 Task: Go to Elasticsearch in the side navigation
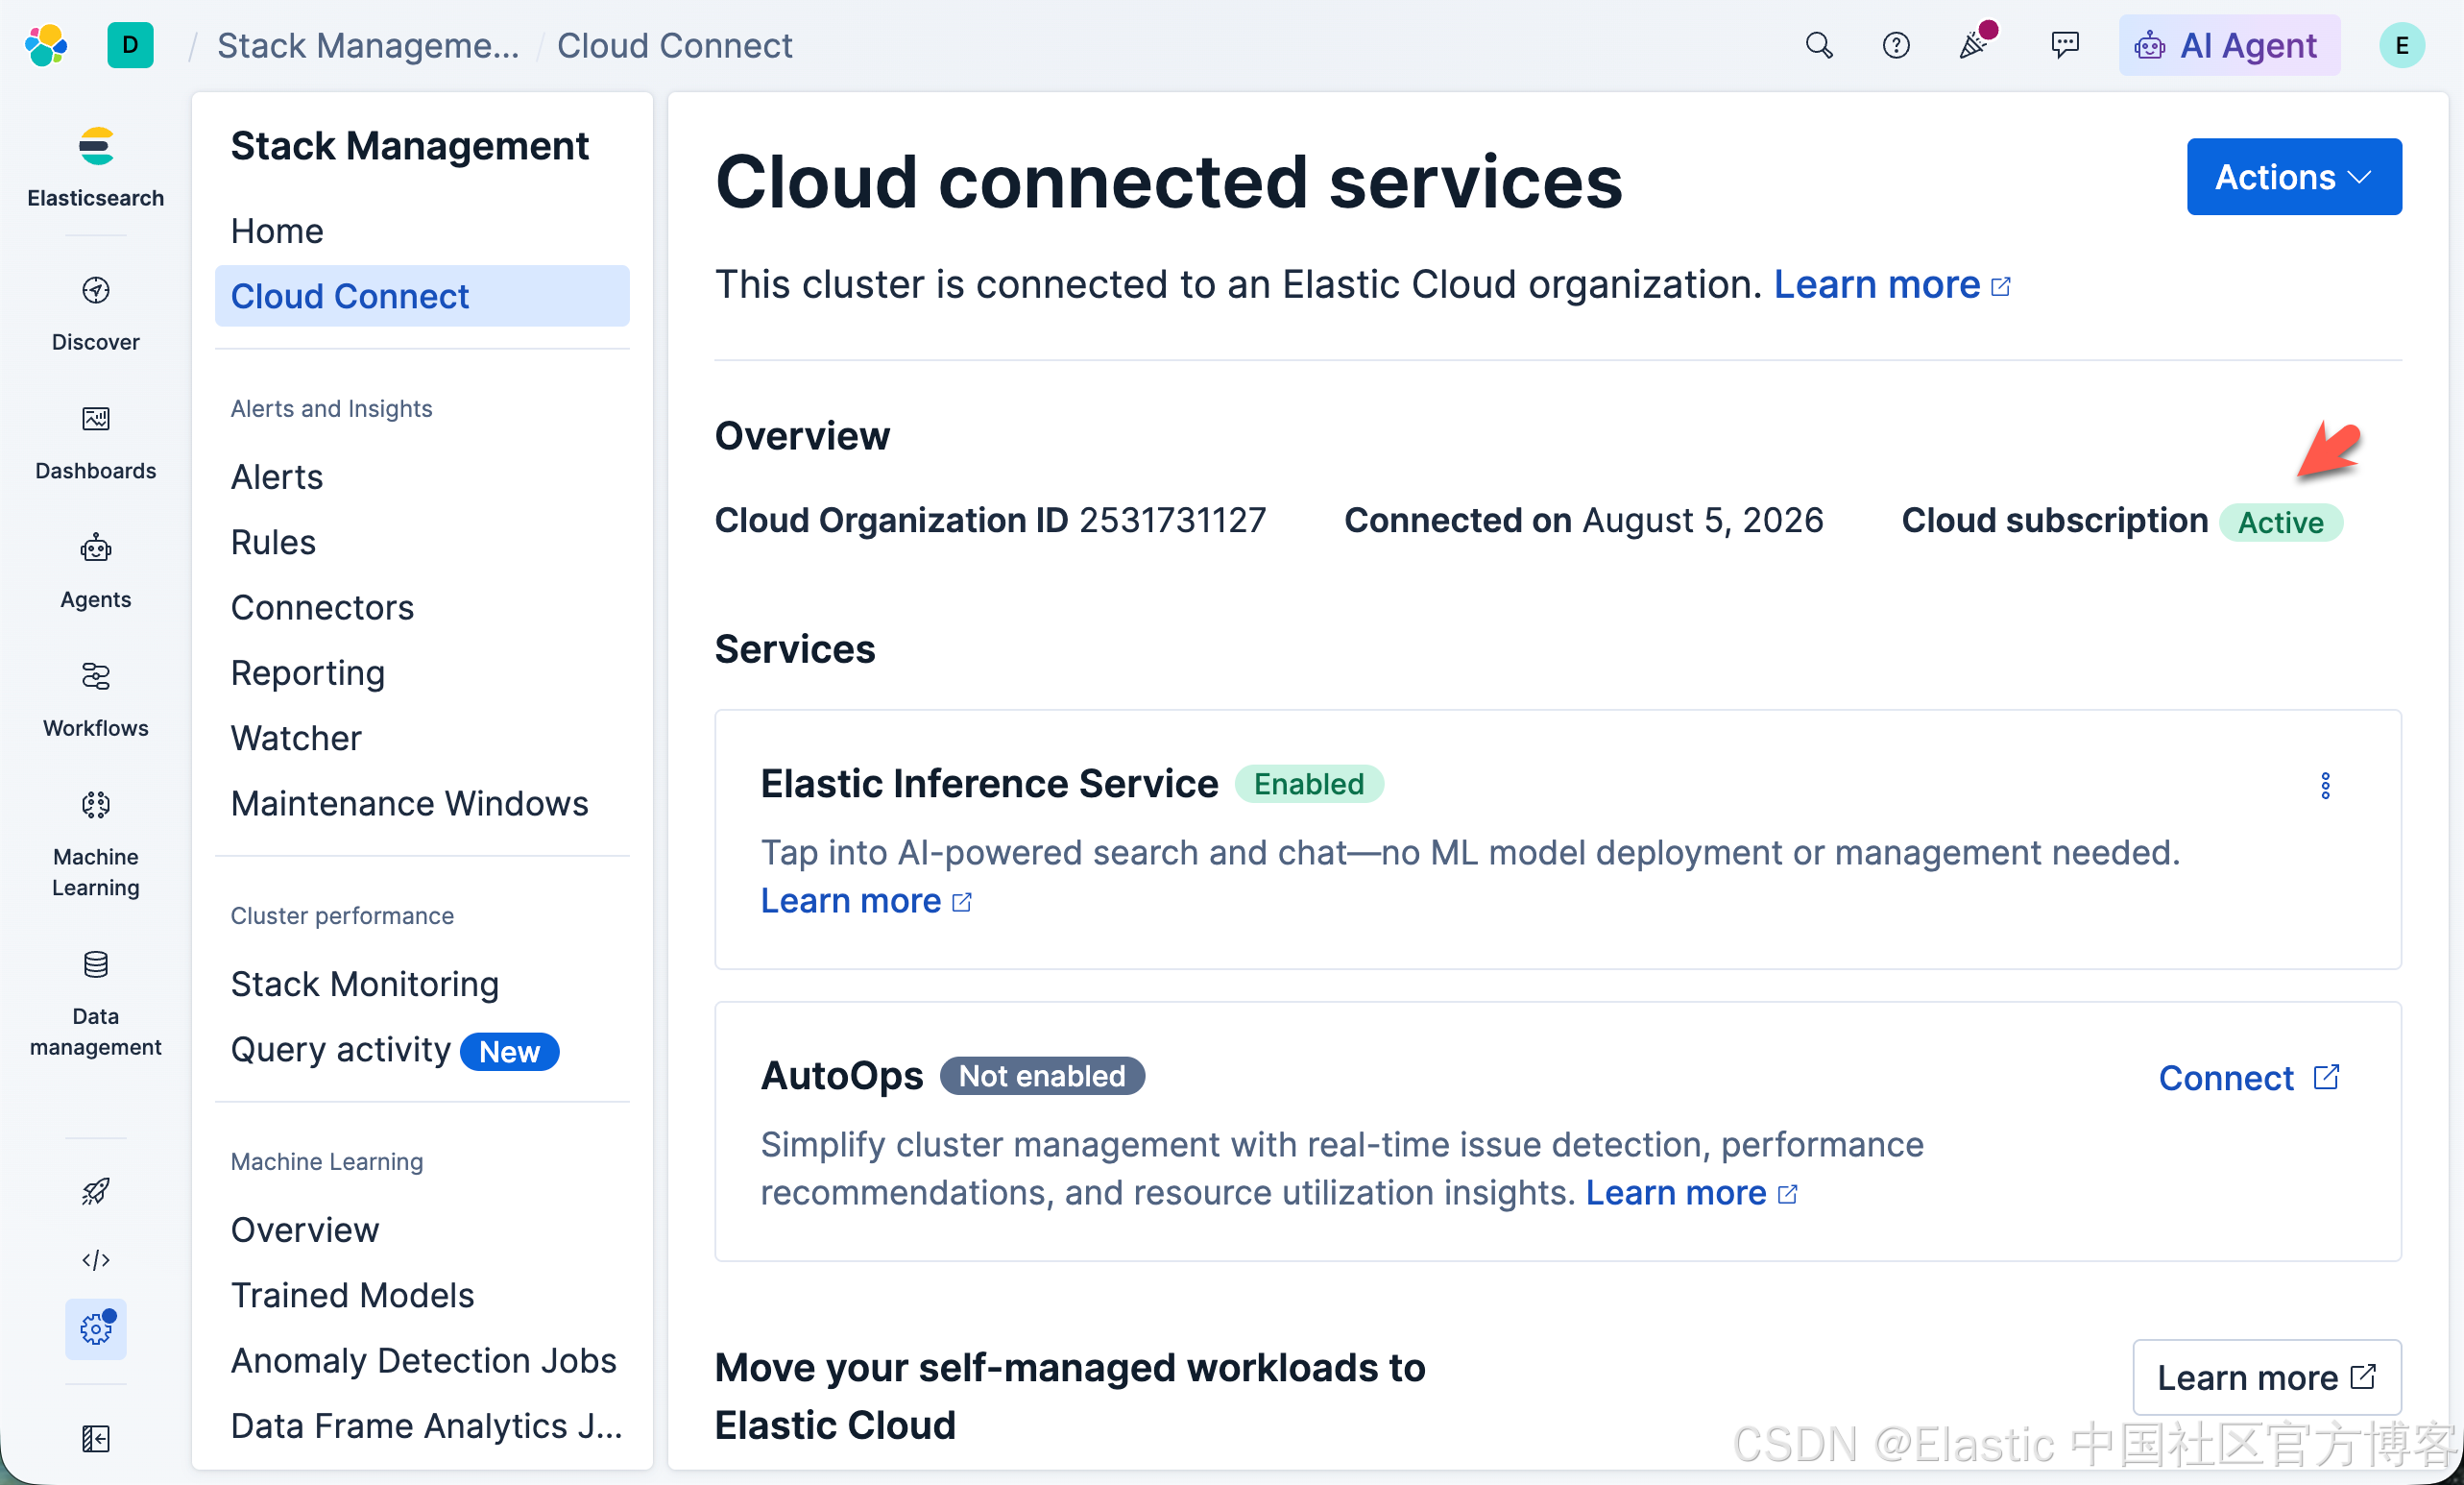click(x=96, y=167)
